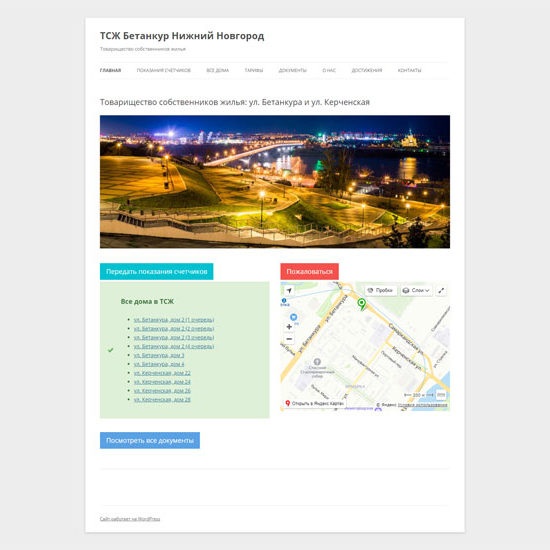Click the map ruler tool icon

click(441, 395)
